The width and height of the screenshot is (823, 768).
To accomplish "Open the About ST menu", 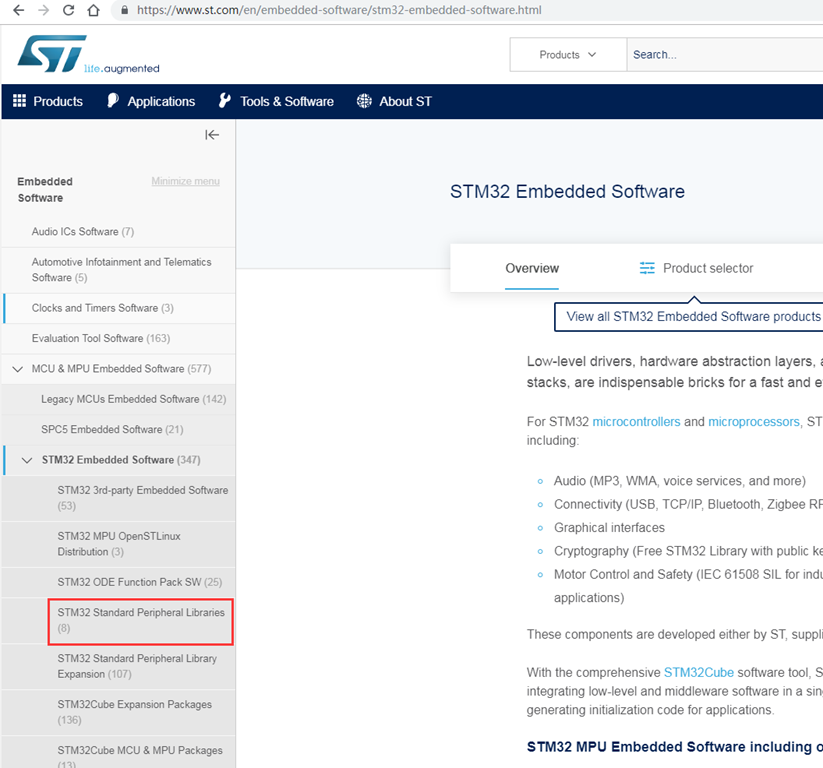I will (x=406, y=101).
